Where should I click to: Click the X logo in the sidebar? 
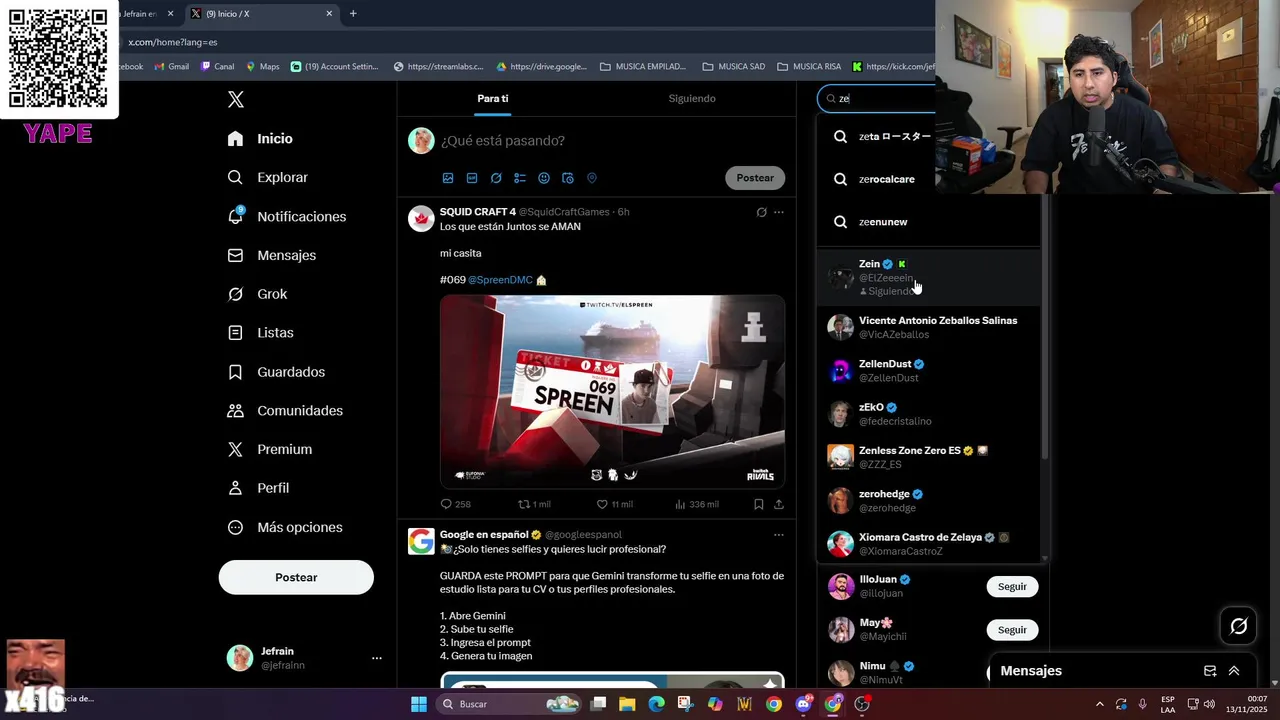coord(236,99)
